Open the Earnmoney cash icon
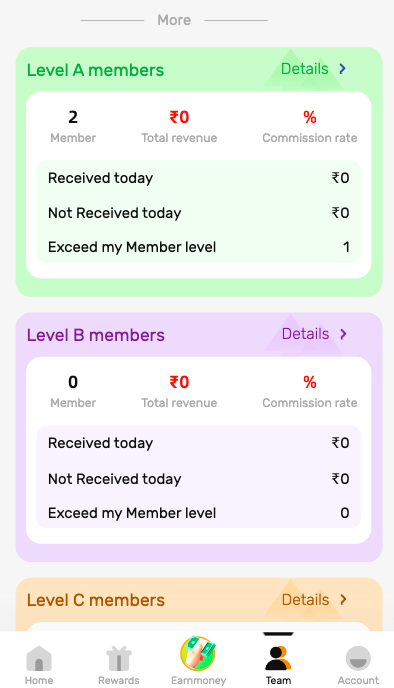The image size is (394, 688). click(198, 654)
